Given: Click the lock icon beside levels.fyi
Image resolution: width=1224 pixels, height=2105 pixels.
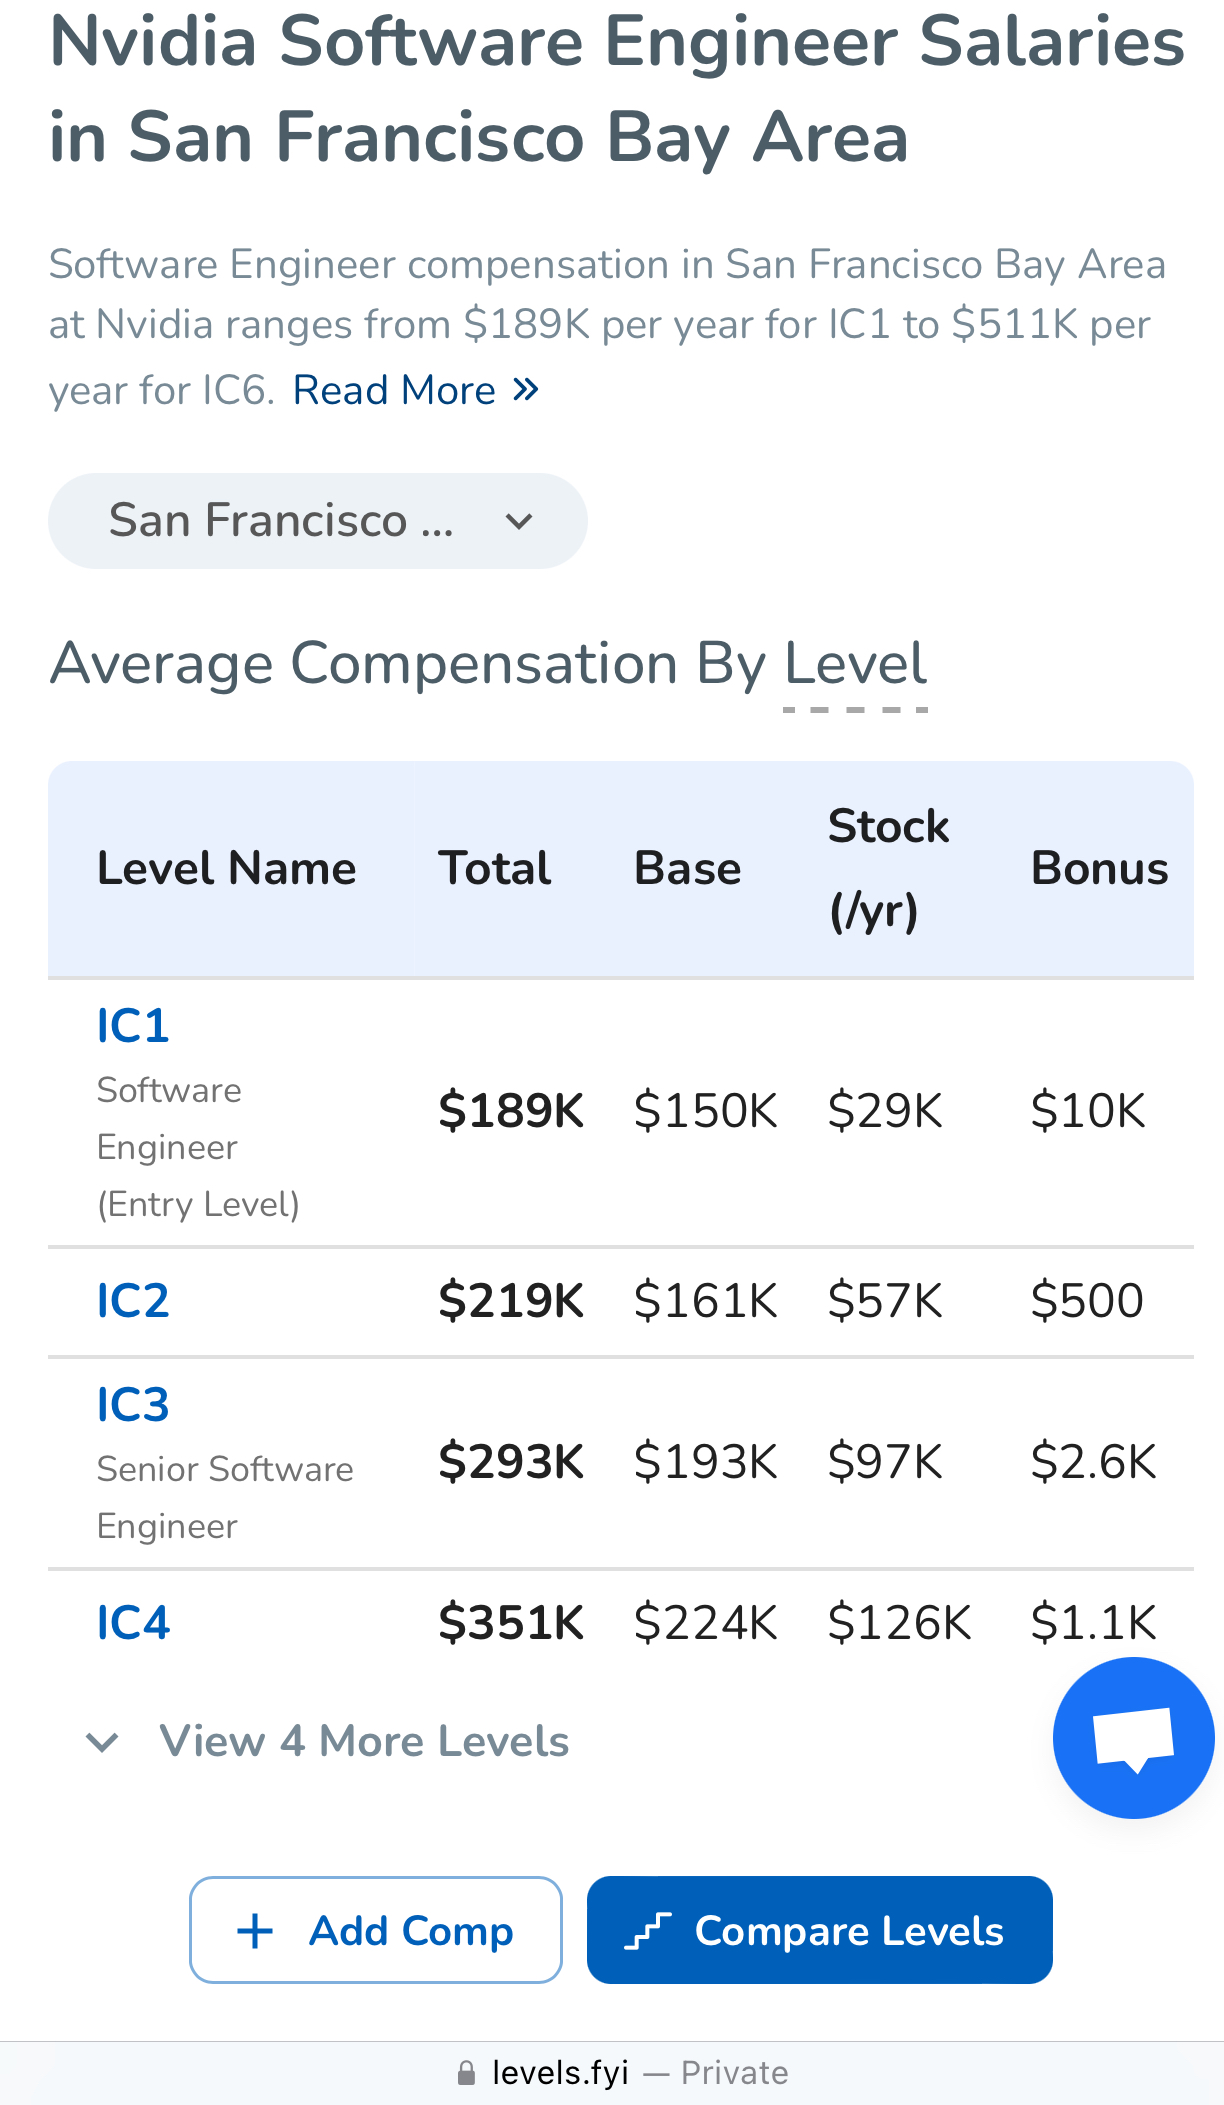Looking at the screenshot, I should click(466, 2073).
